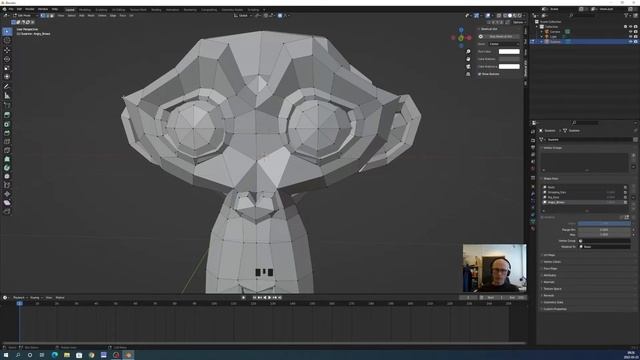640x360 pixels.
Task: Select the Basis shape key
Action: 584,187
